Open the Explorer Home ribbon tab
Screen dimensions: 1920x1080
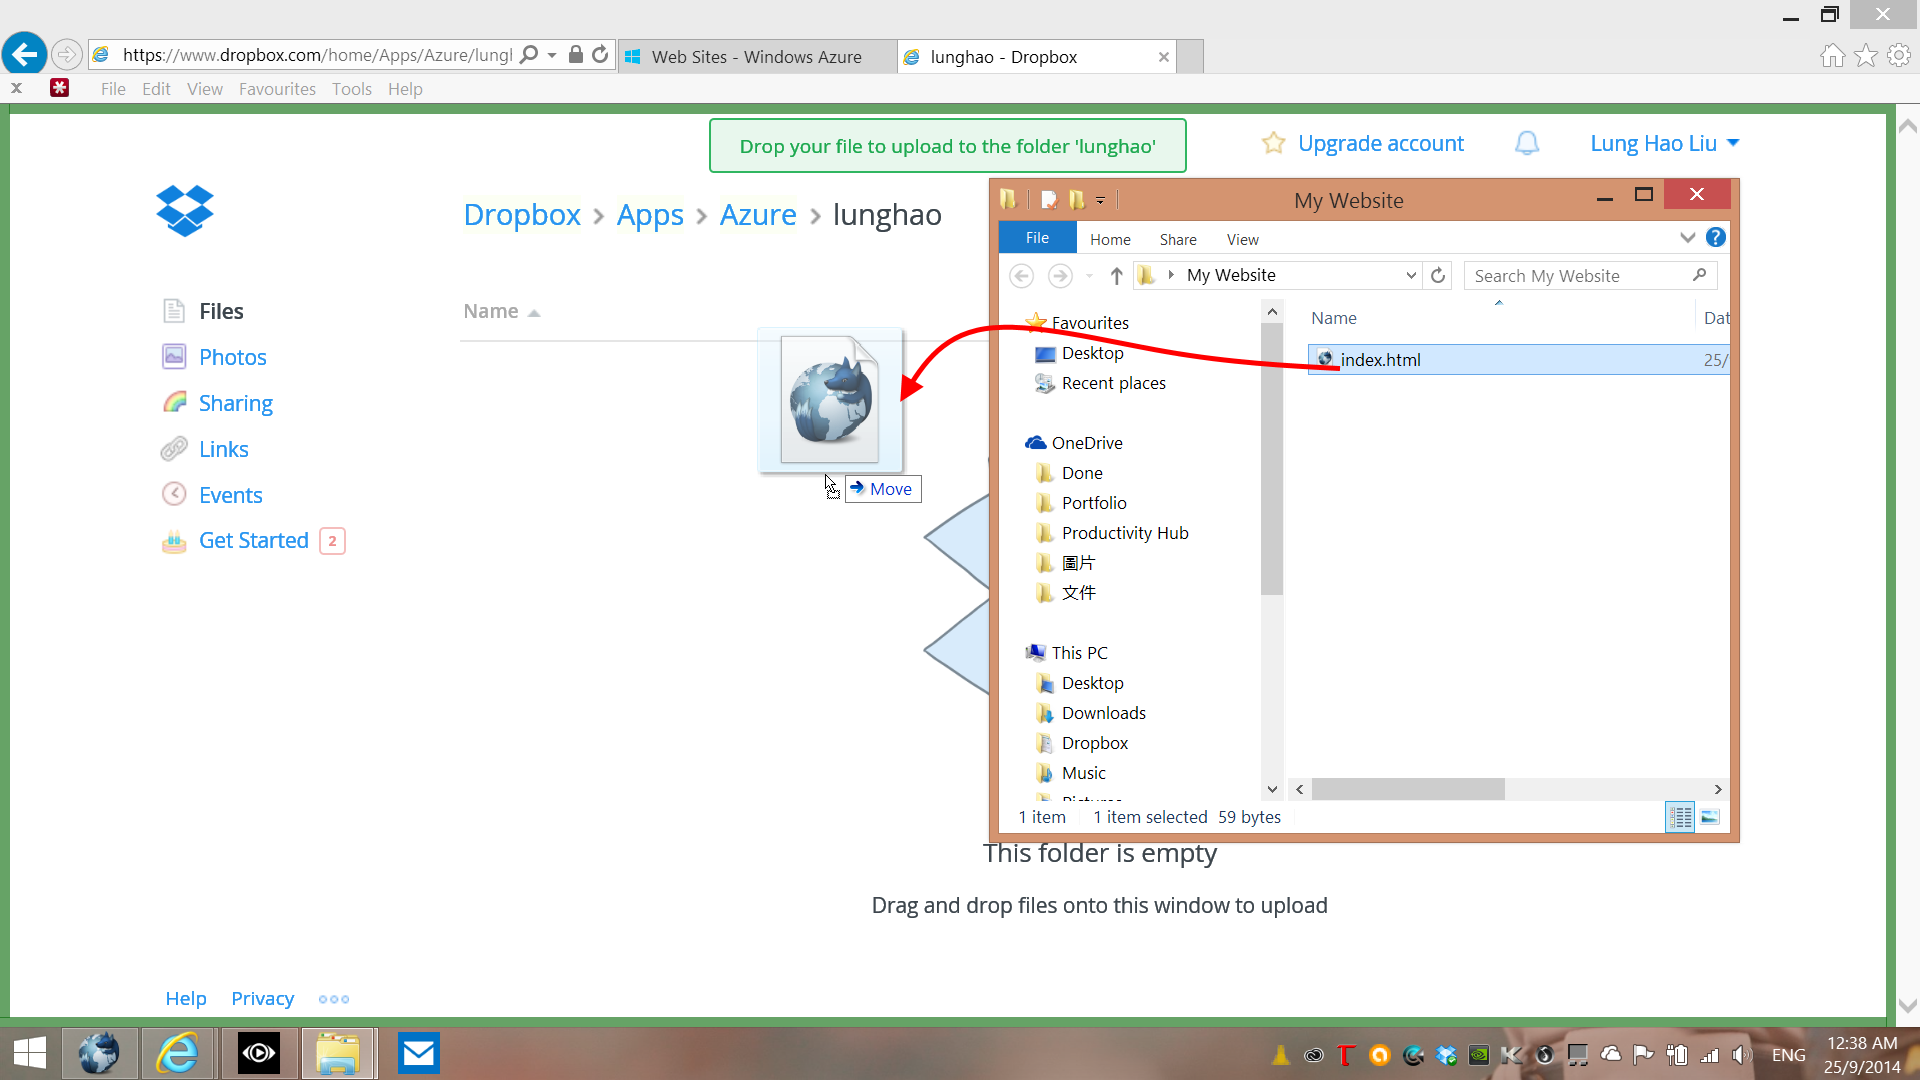pyautogui.click(x=1110, y=240)
